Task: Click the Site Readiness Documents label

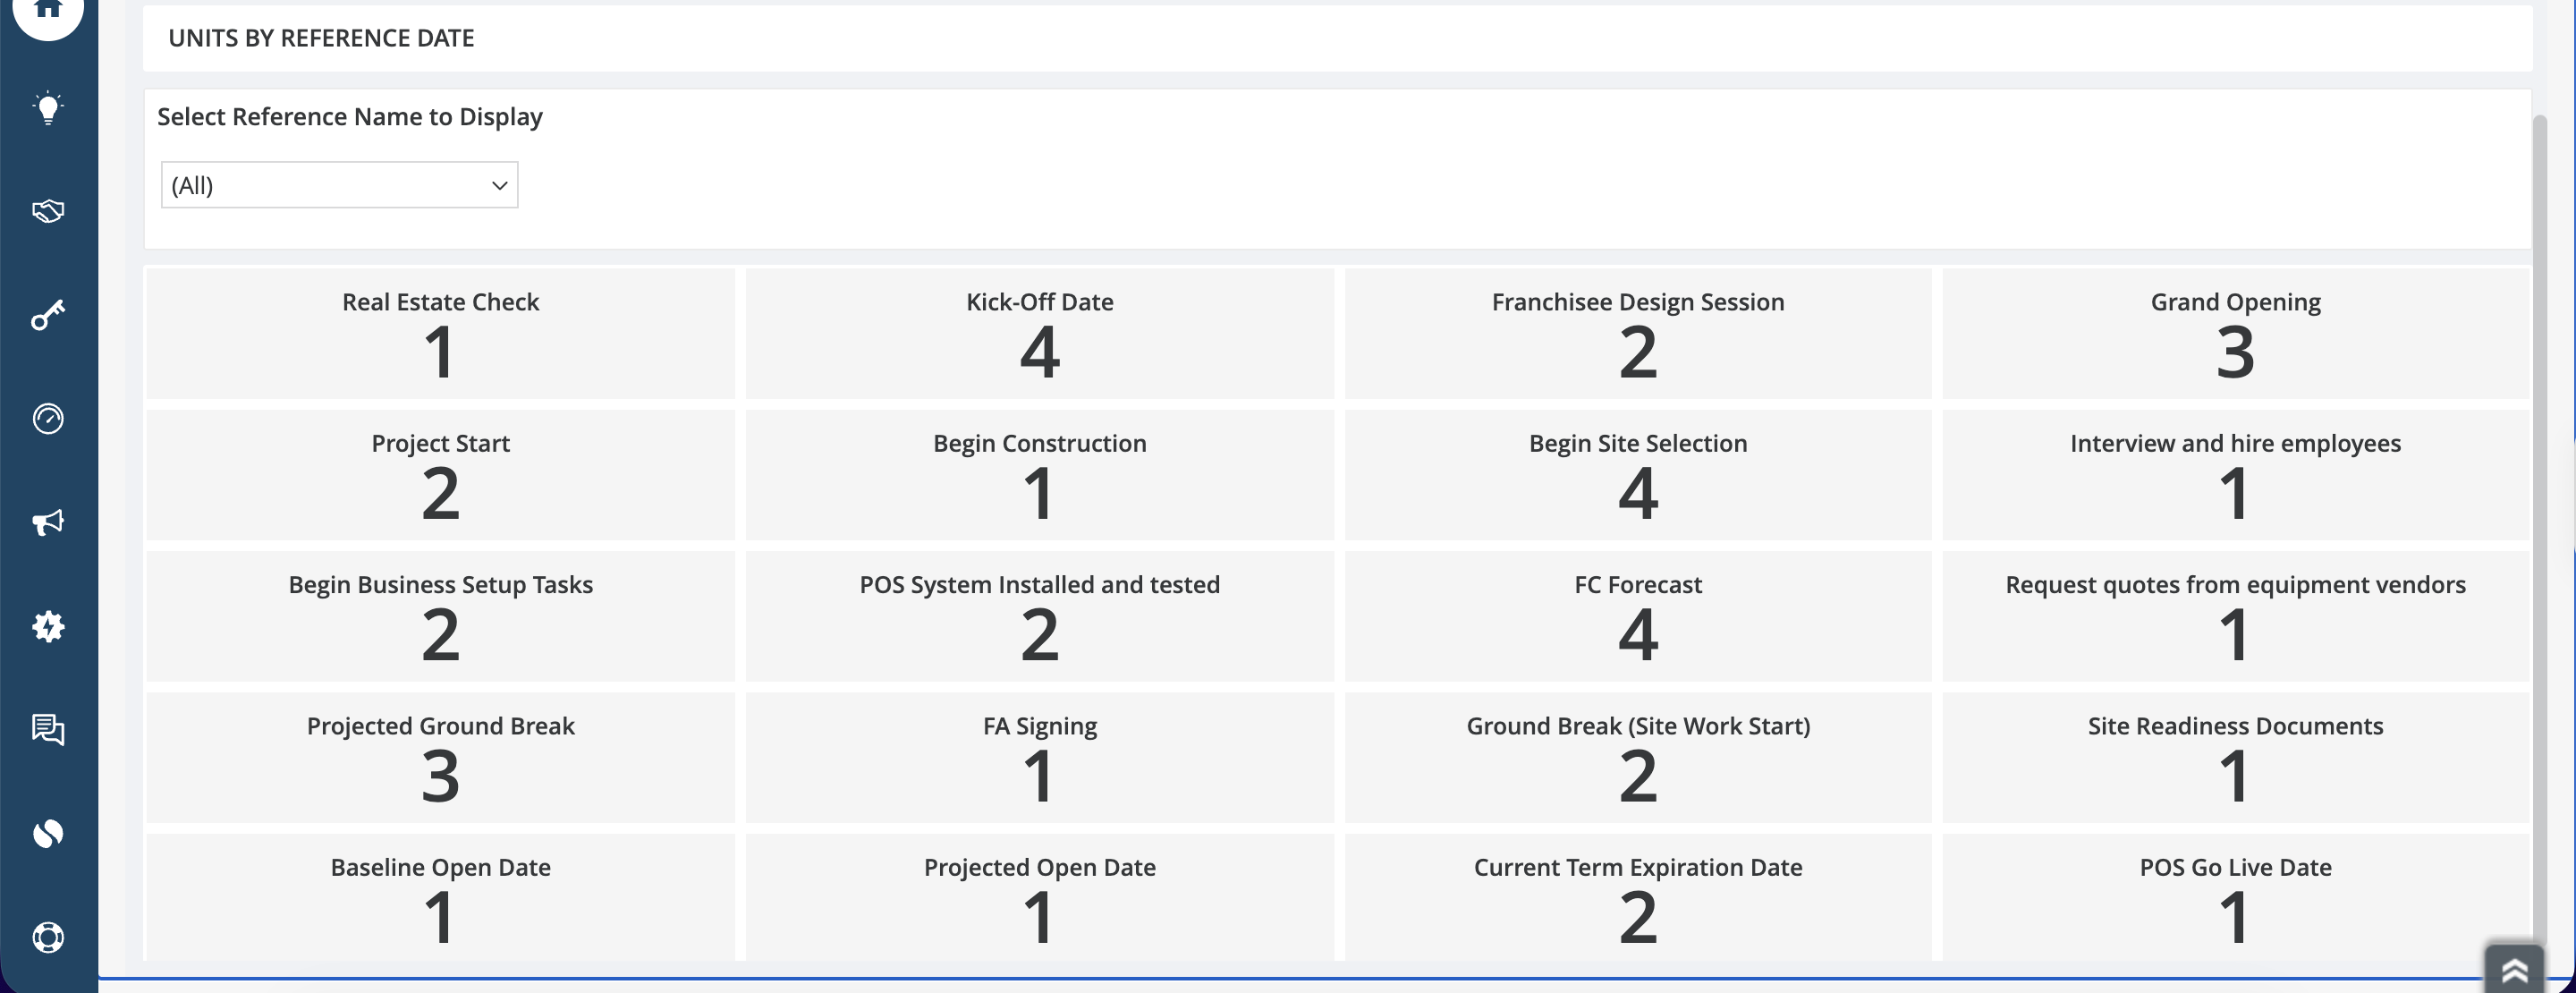Action: (x=2235, y=725)
